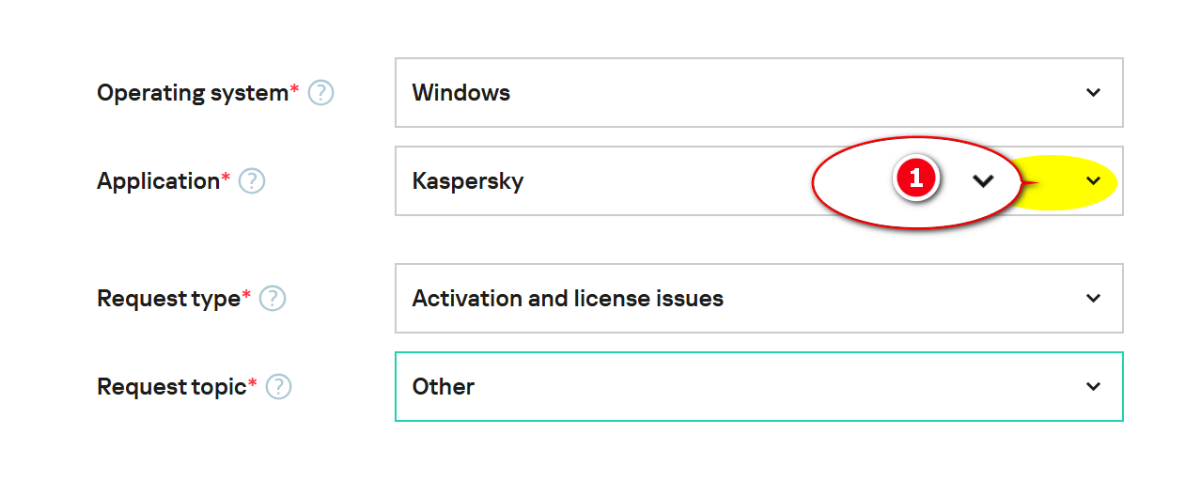Screen dimensions: 1200x480
Task: Click the 'Operating system' field label
Action: [192, 93]
